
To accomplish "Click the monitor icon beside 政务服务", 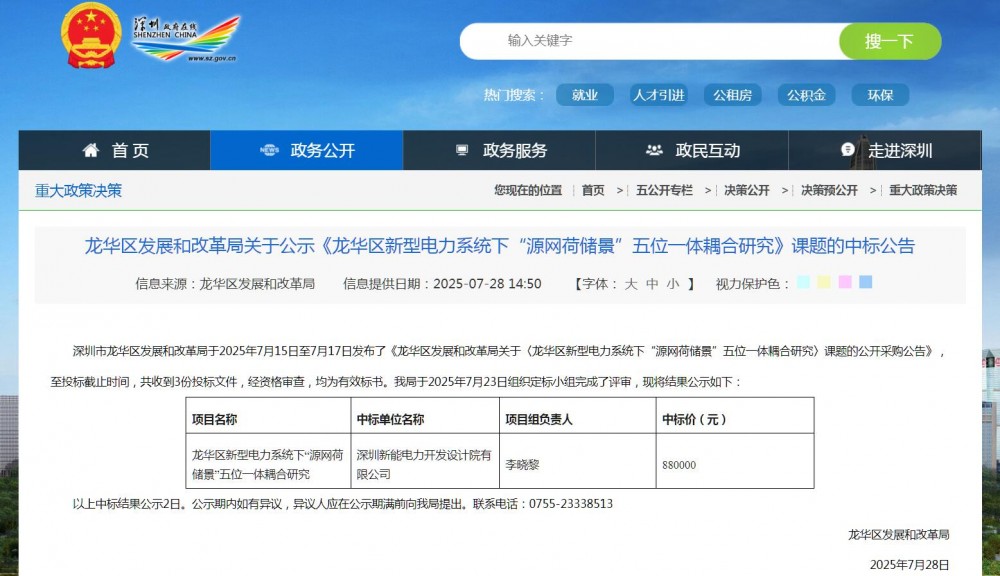I will click(462, 151).
